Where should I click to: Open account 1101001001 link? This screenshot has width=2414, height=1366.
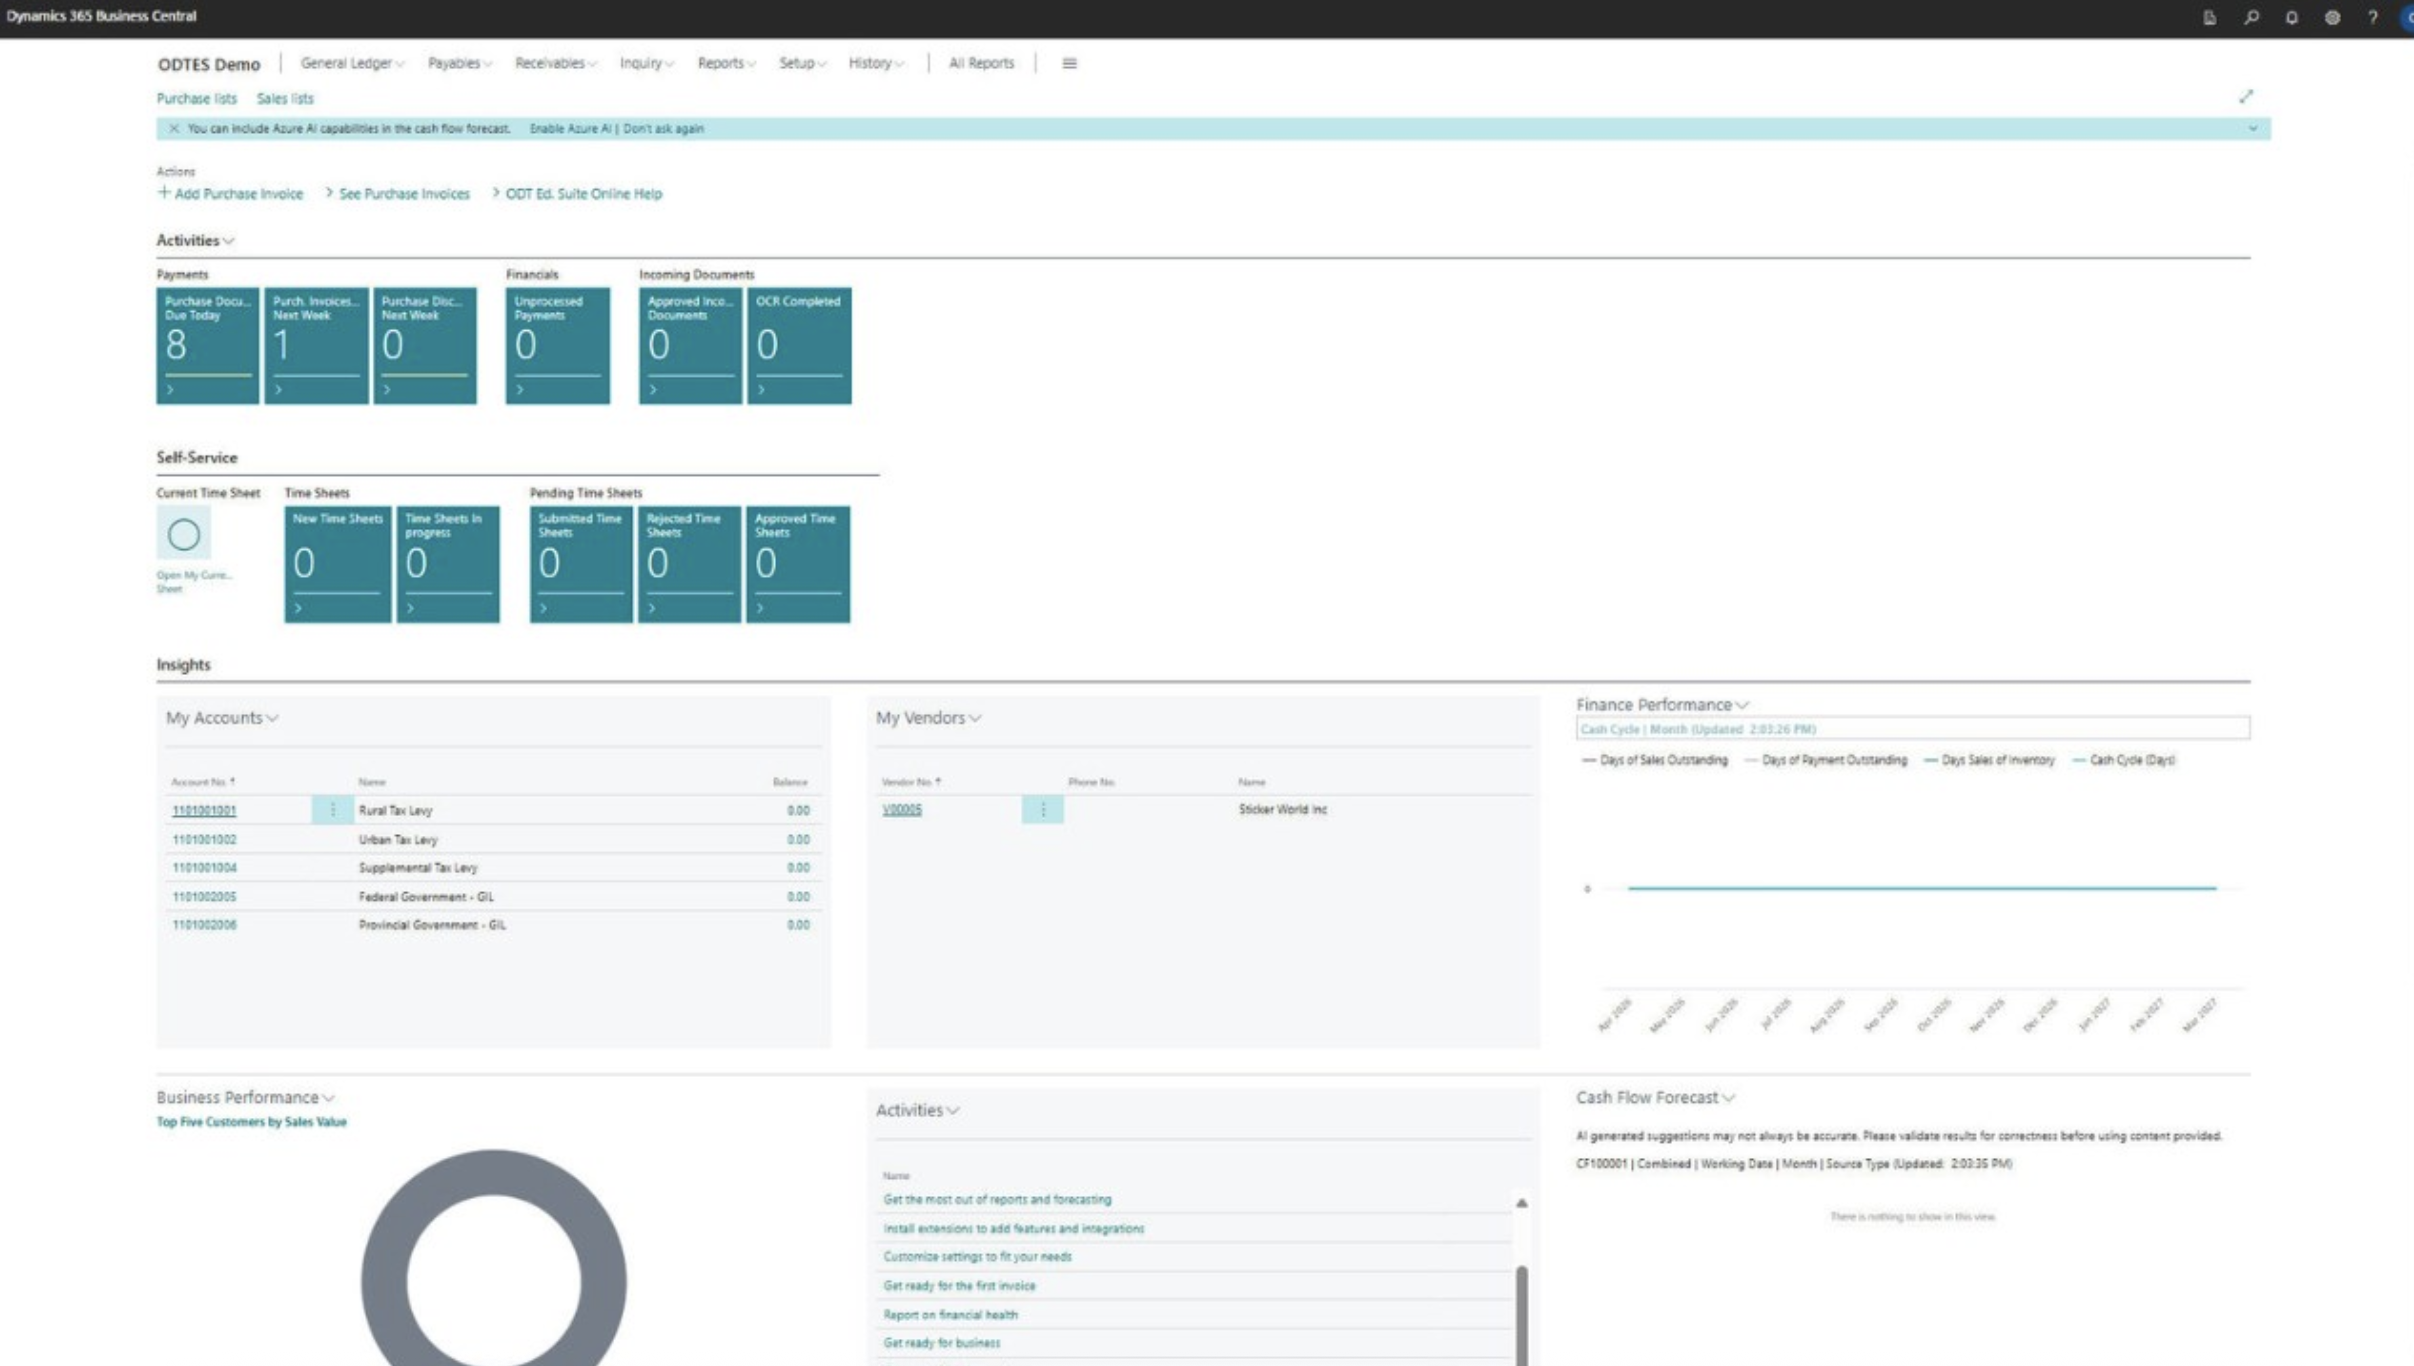[204, 810]
